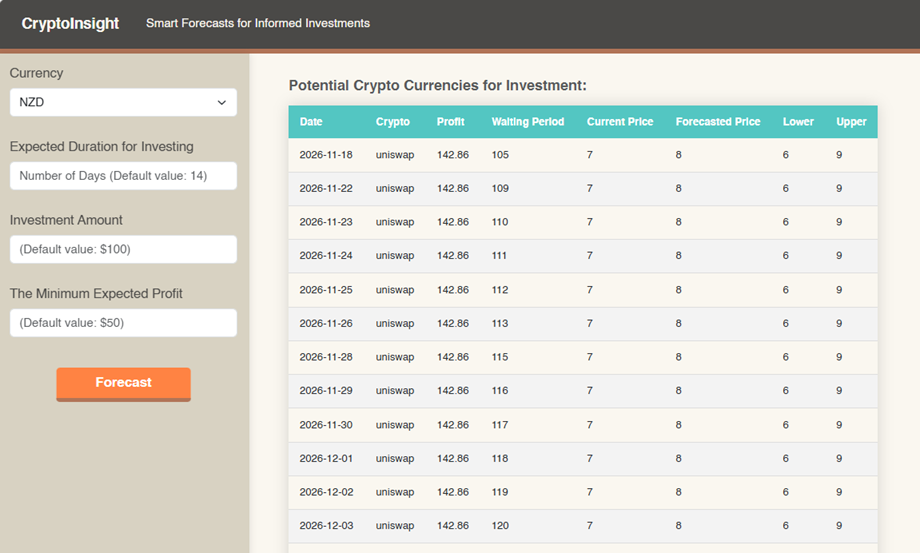Click the Forecasted Price column header
Screen dimensions: 920x553
[x=718, y=121]
